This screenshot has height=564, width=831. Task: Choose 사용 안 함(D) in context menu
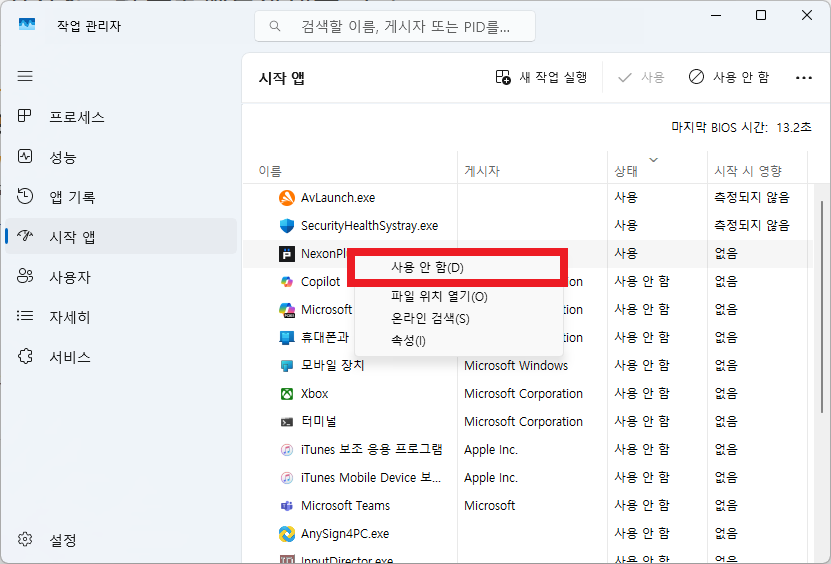pyautogui.click(x=458, y=268)
